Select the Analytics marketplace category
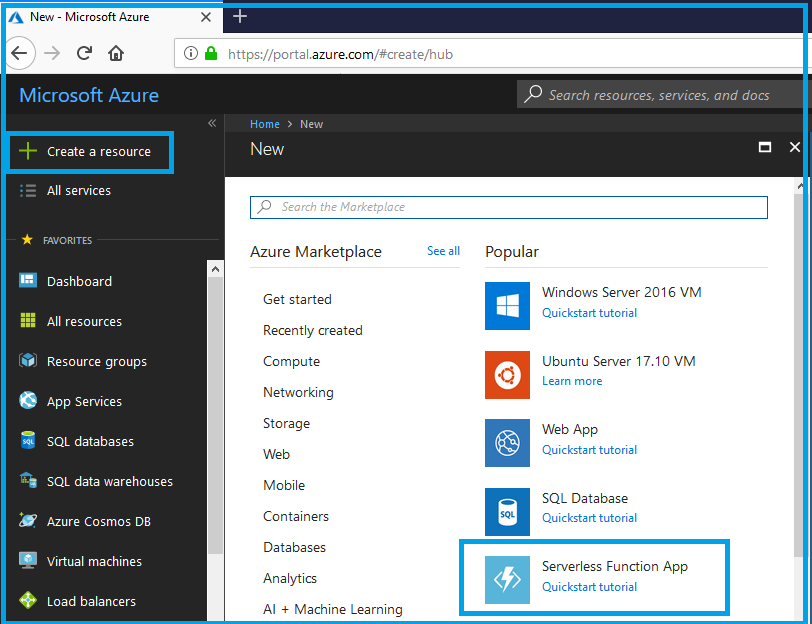Image resolution: width=812 pixels, height=624 pixels. coord(290,578)
